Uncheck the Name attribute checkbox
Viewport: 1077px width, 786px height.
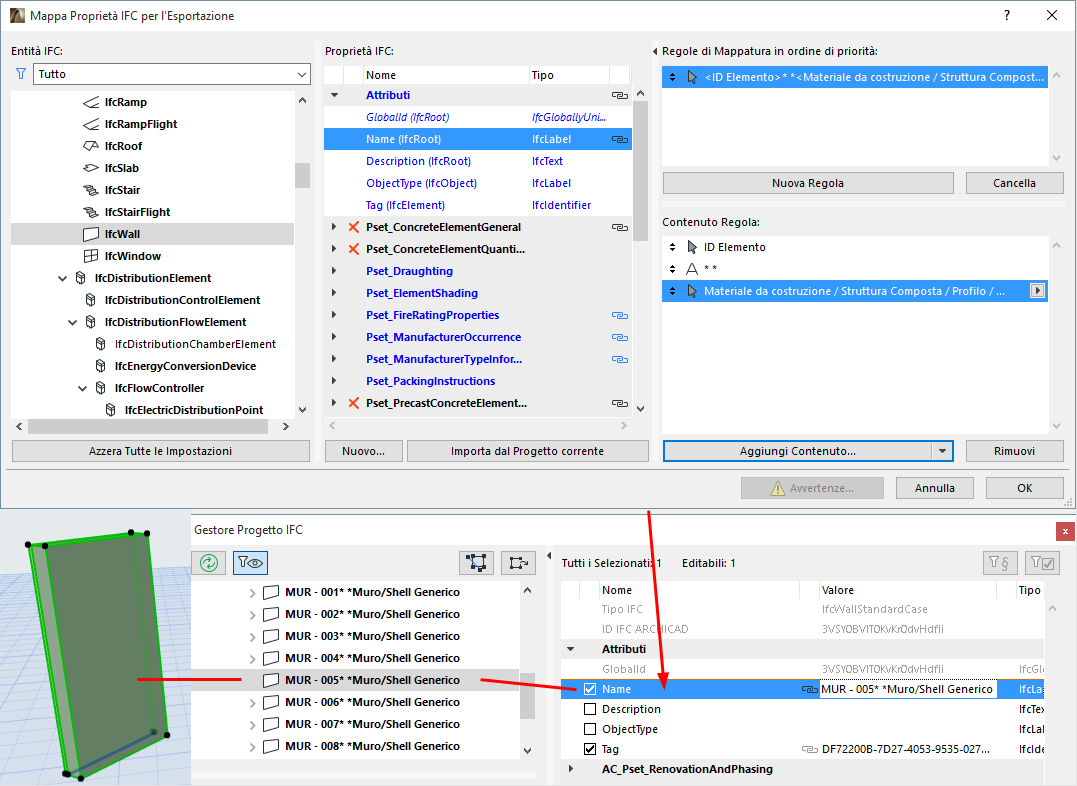[x=590, y=689]
